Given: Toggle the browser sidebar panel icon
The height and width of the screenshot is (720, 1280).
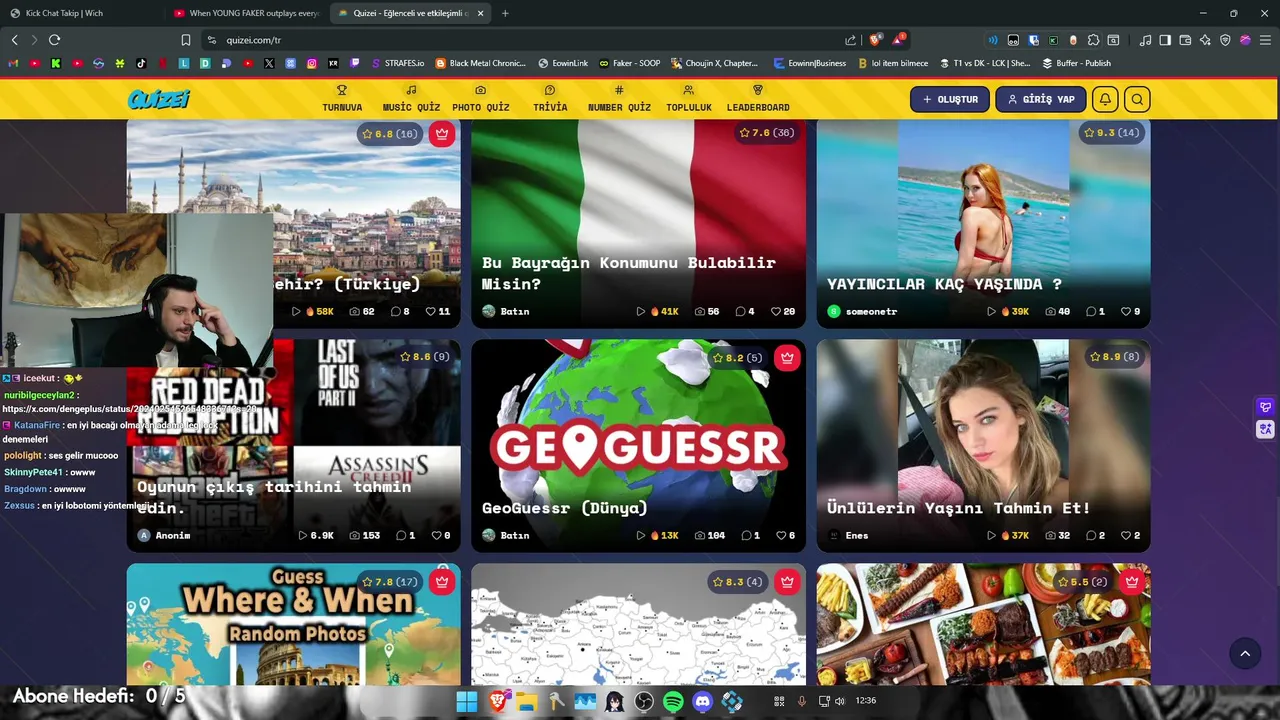Looking at the screenshot, I should 1165,40.
